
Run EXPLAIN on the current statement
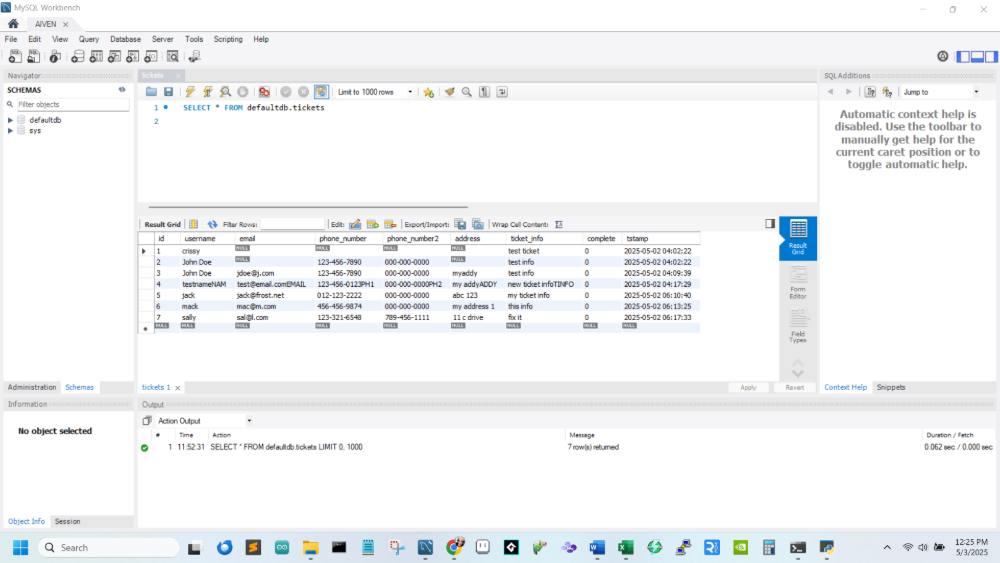click(225, 92)
